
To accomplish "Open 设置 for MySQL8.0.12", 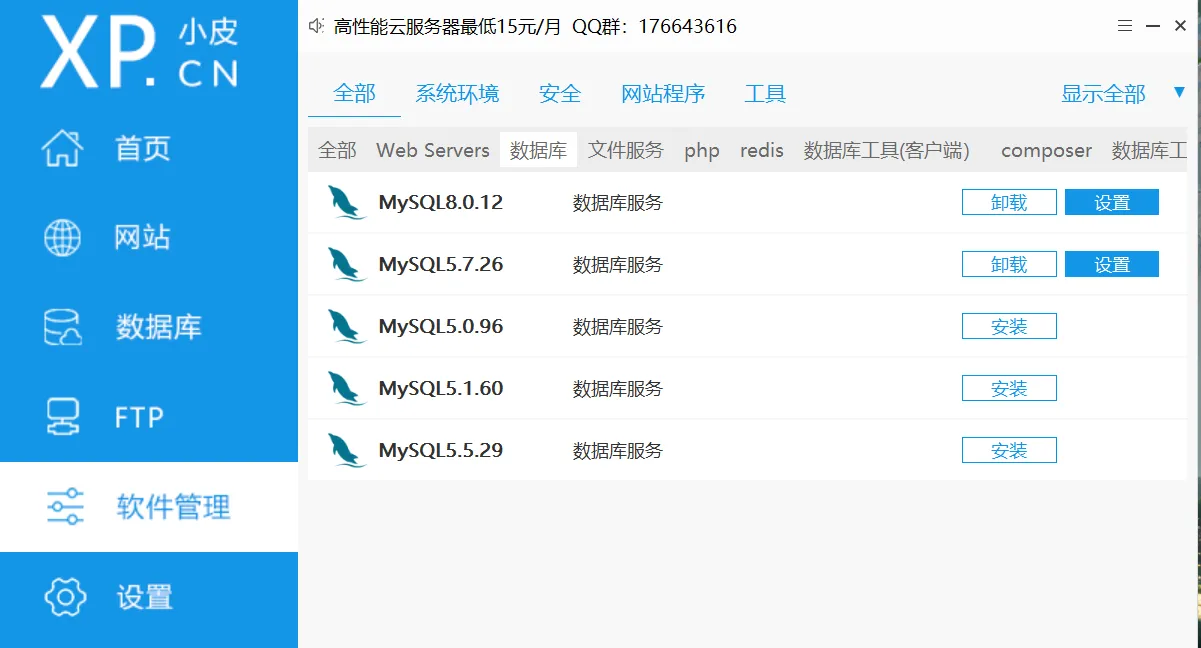I will (x=1112, y=202).
